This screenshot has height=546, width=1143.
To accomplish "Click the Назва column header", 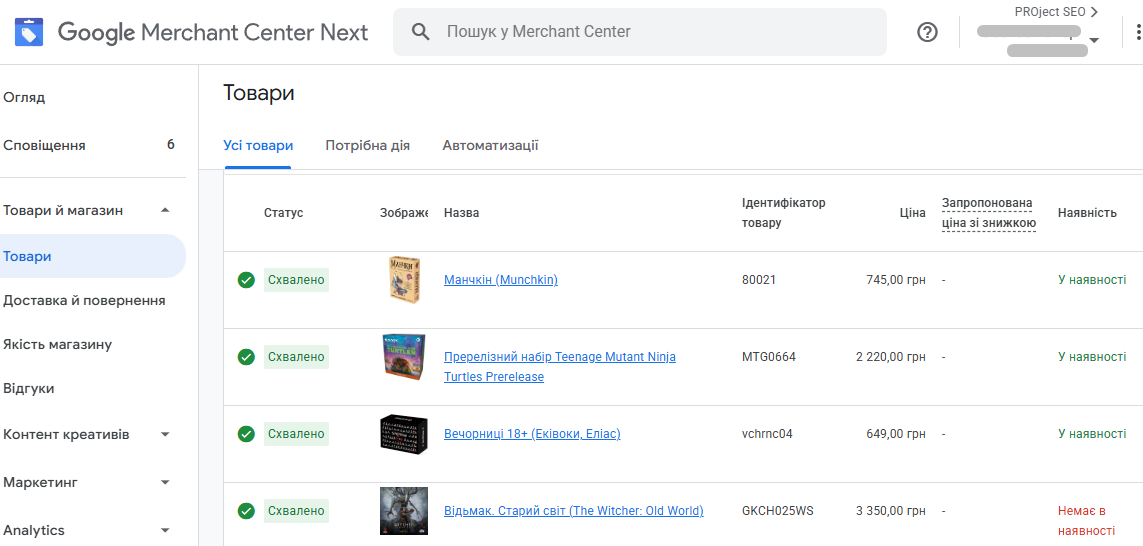I will point(461,213).
